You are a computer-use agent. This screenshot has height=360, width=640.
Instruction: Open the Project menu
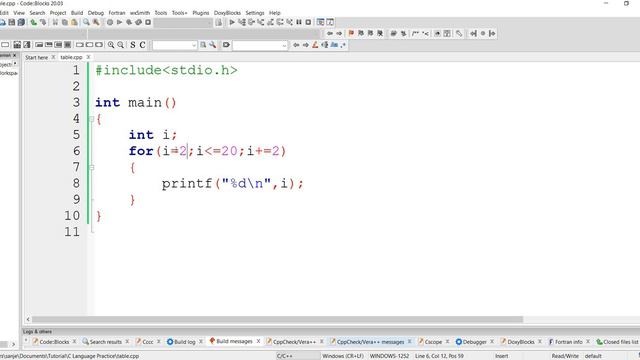point(58,13)
